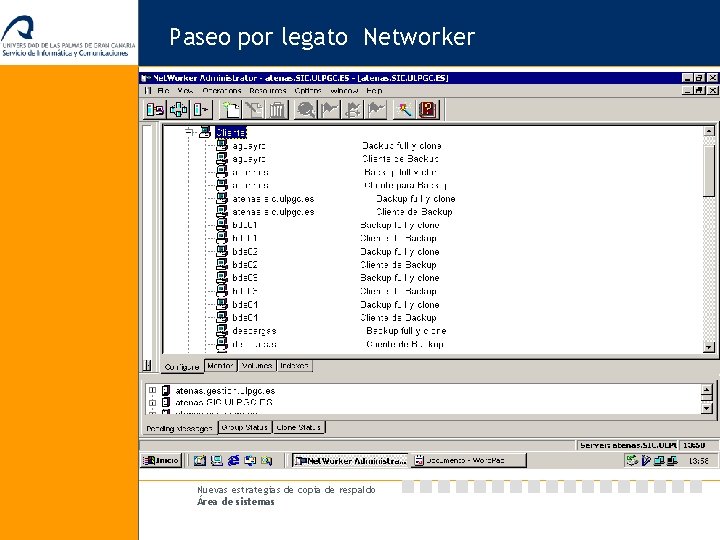Open Internet Explorer from quick launch
The width and height of the screenshot is (720, 540).
tap(233, 460)
